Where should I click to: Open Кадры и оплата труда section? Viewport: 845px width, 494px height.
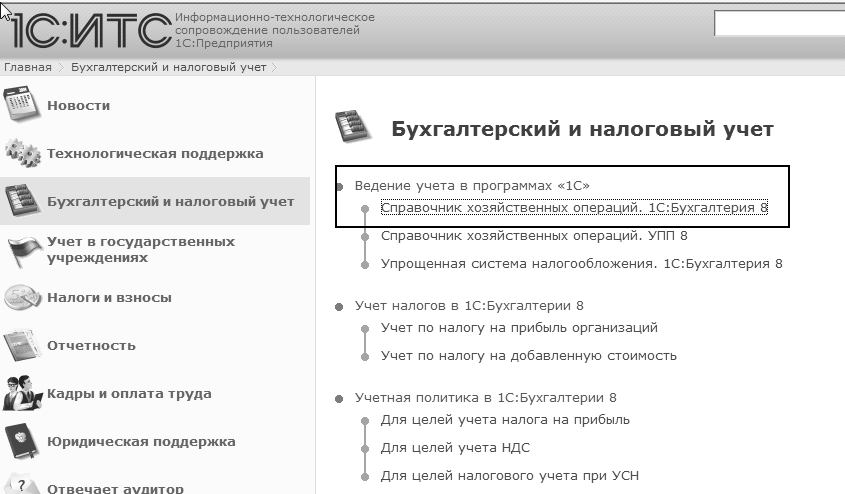click(x=129, y=394)
